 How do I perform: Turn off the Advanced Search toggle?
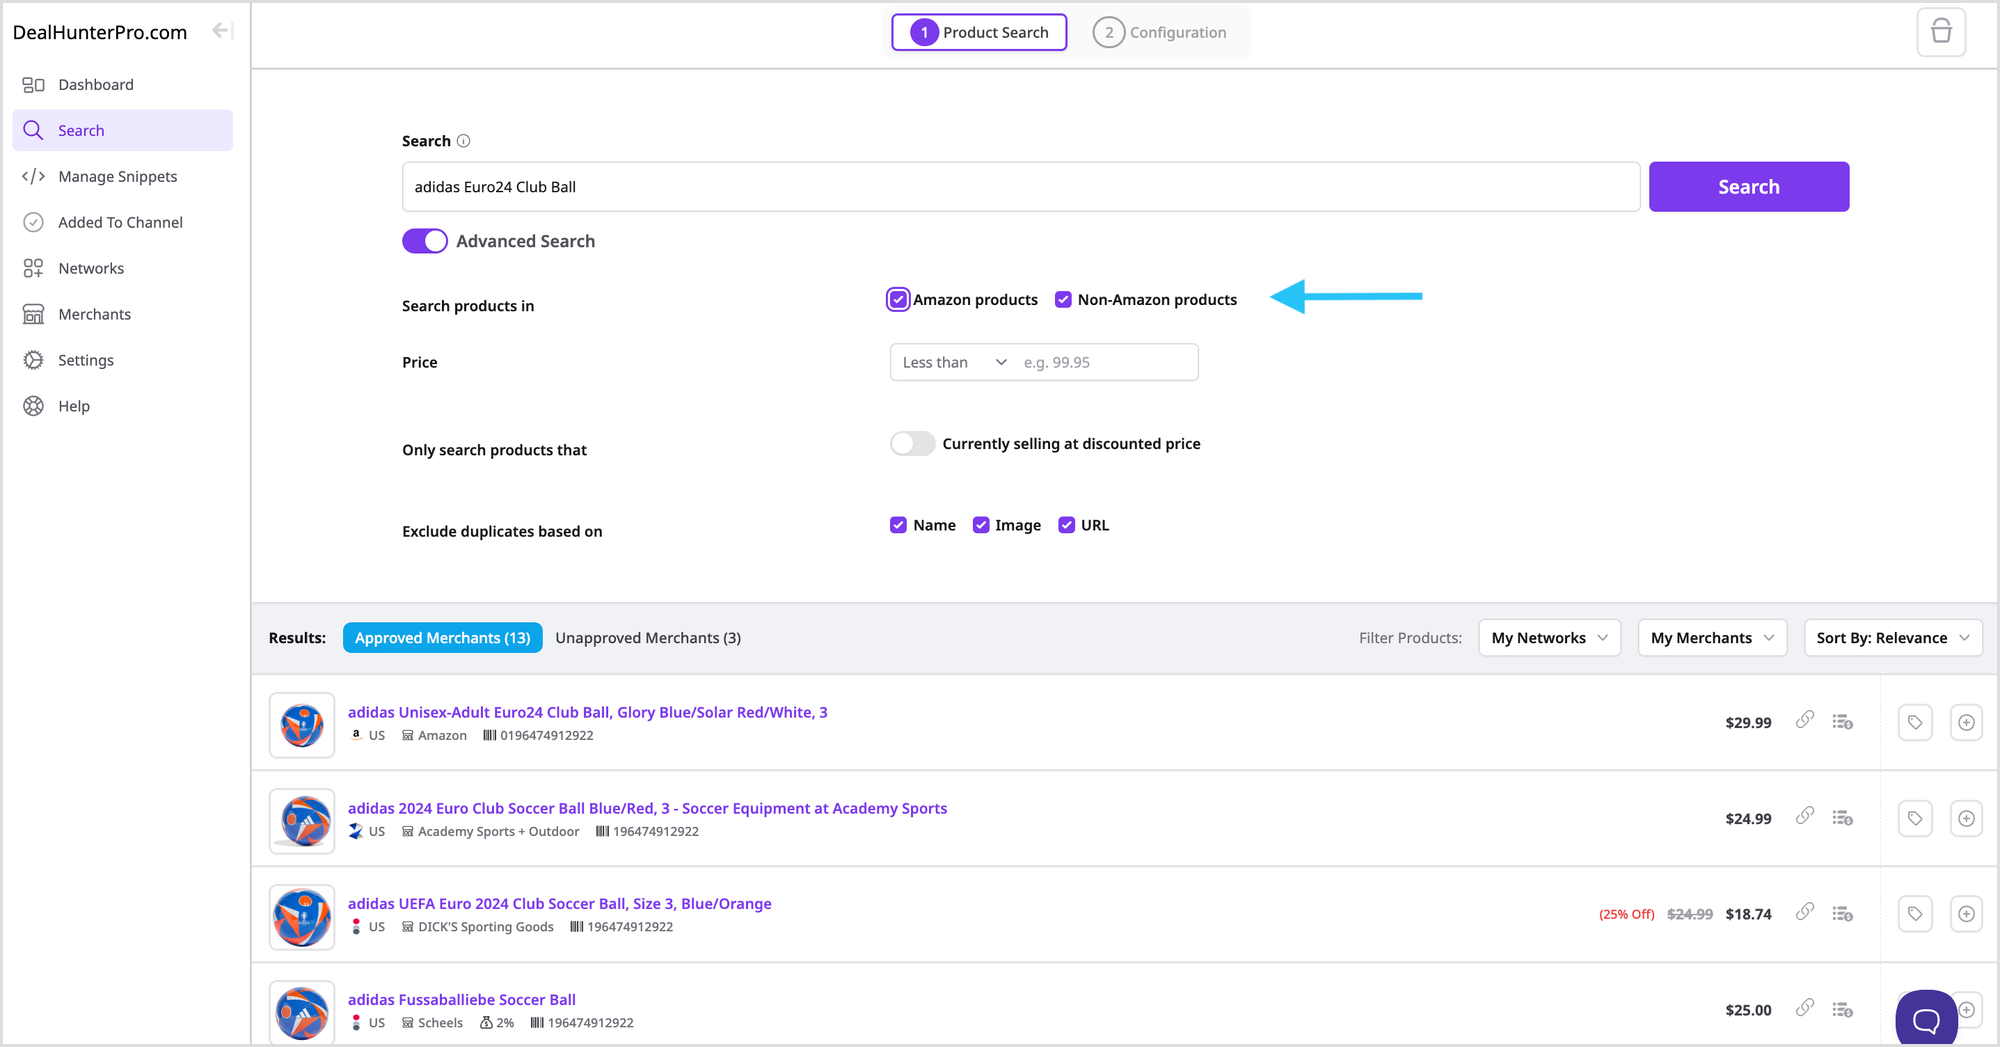(x=425, y=241)
